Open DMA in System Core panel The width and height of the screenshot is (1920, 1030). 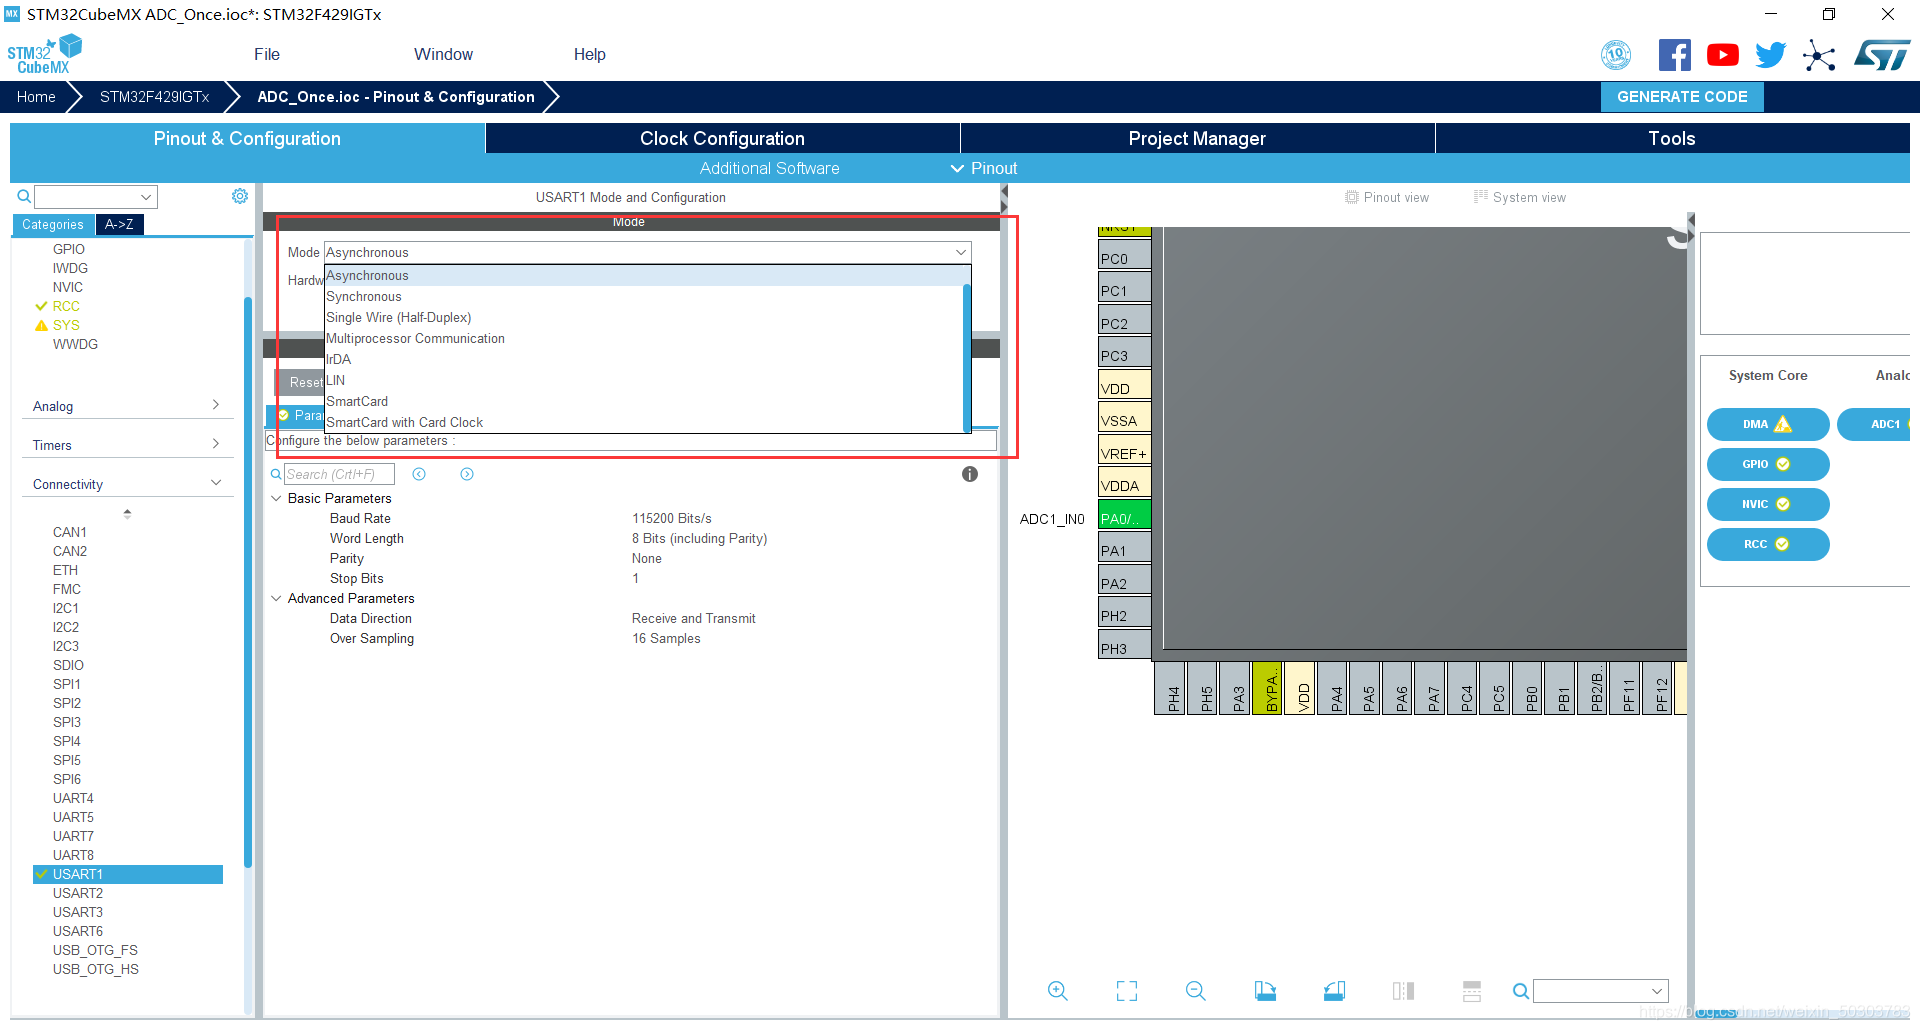coord(1768,424)
